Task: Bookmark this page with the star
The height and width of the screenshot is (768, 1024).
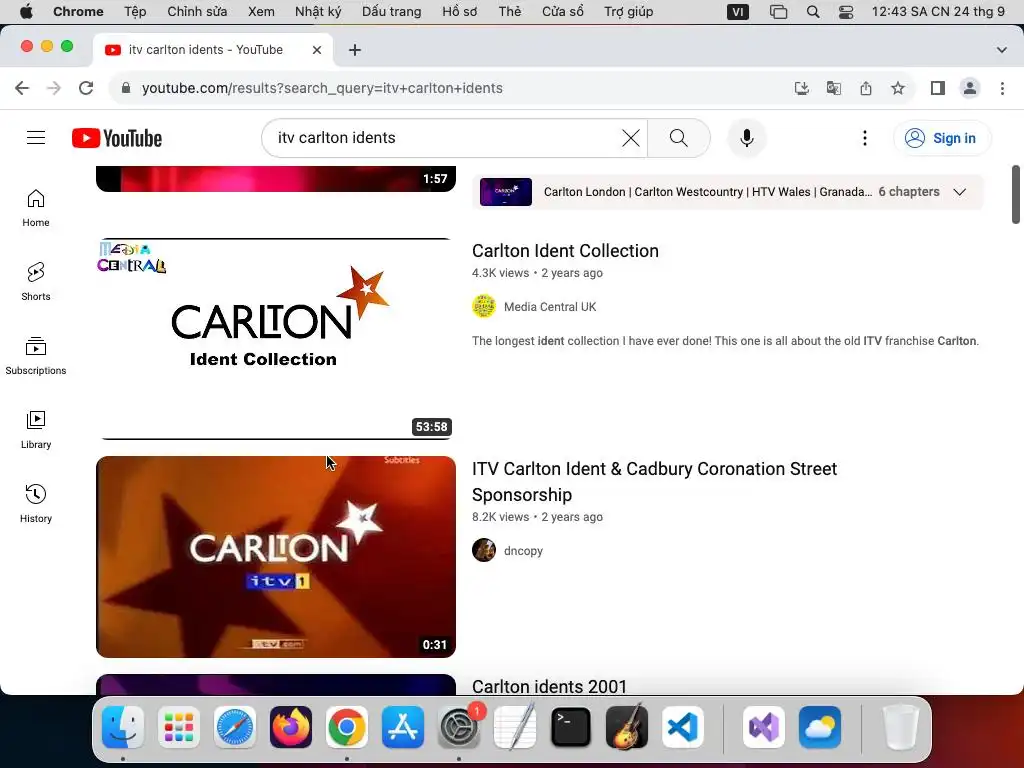Action: pyautogui.click(x=898, y=88)
